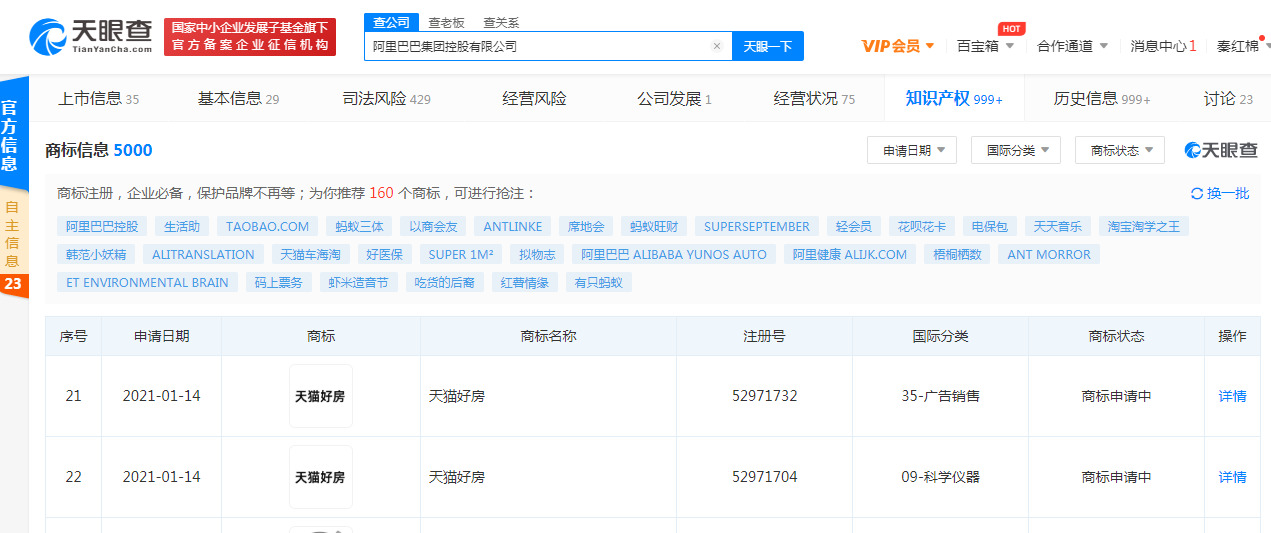Click the 轻会员 trademark tag
The width and height of the screenshot is (1271, 533).
(x=853, y=226)
